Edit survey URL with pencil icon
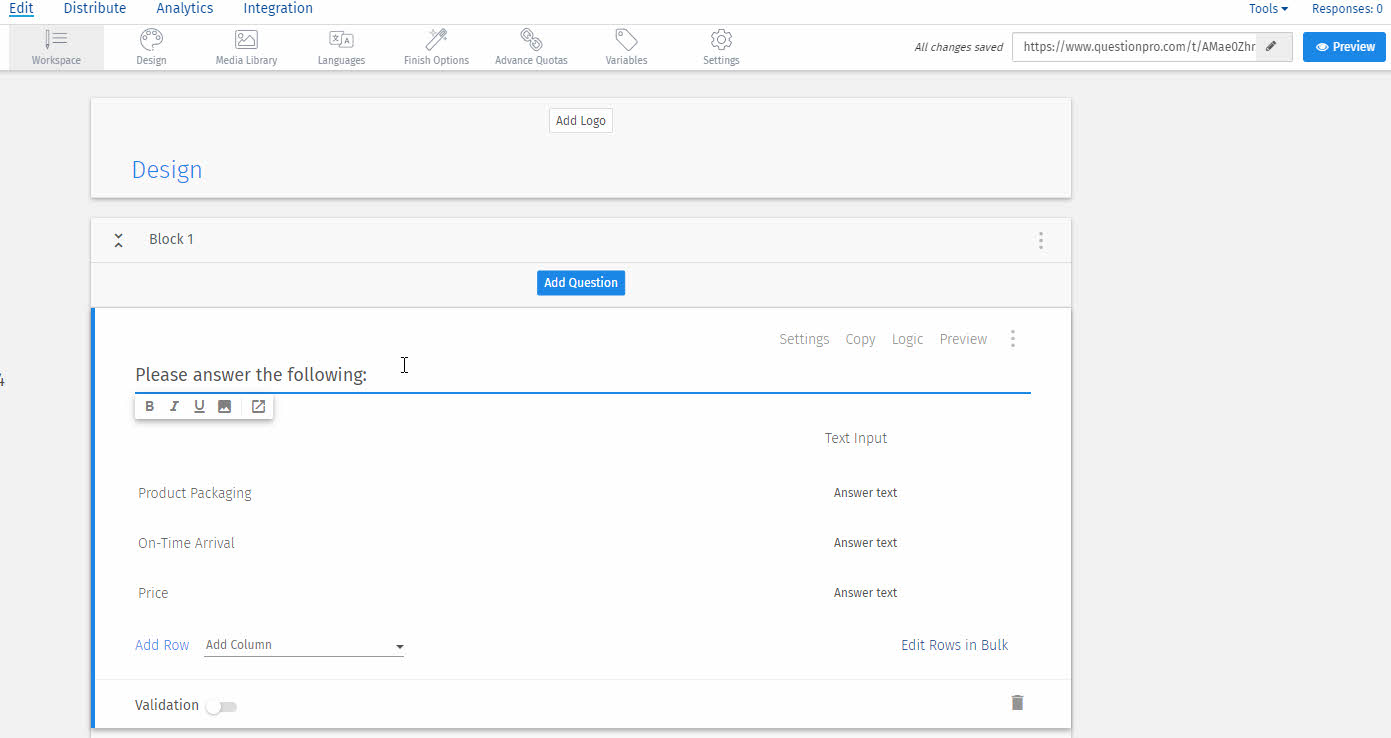The height and width of the screenshot is (738, 1391). [x=1271, y=47]
